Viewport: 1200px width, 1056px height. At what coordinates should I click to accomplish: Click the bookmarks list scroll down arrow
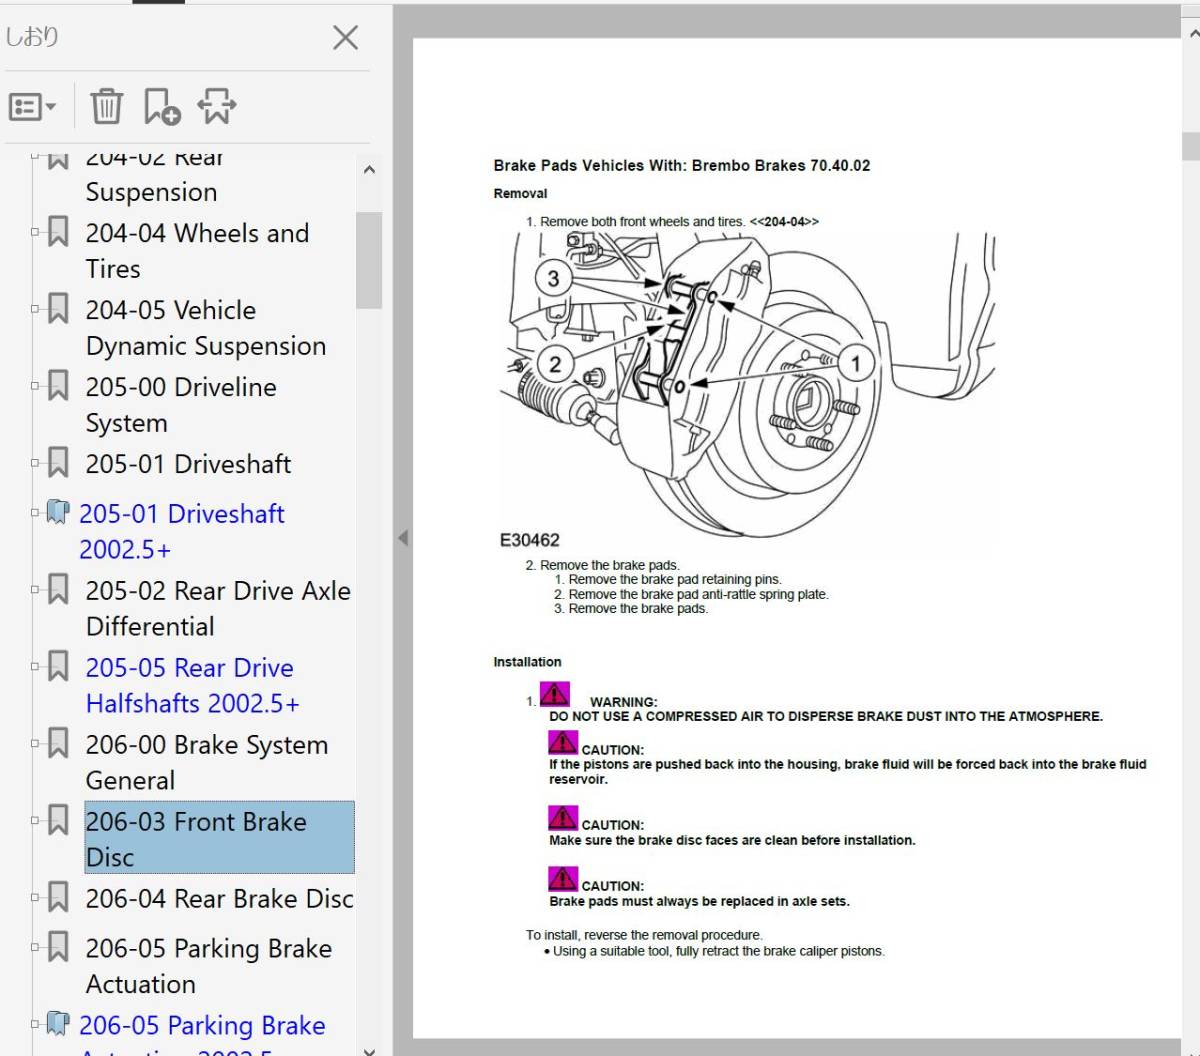pyautogui.click(x=369, y=1050)
